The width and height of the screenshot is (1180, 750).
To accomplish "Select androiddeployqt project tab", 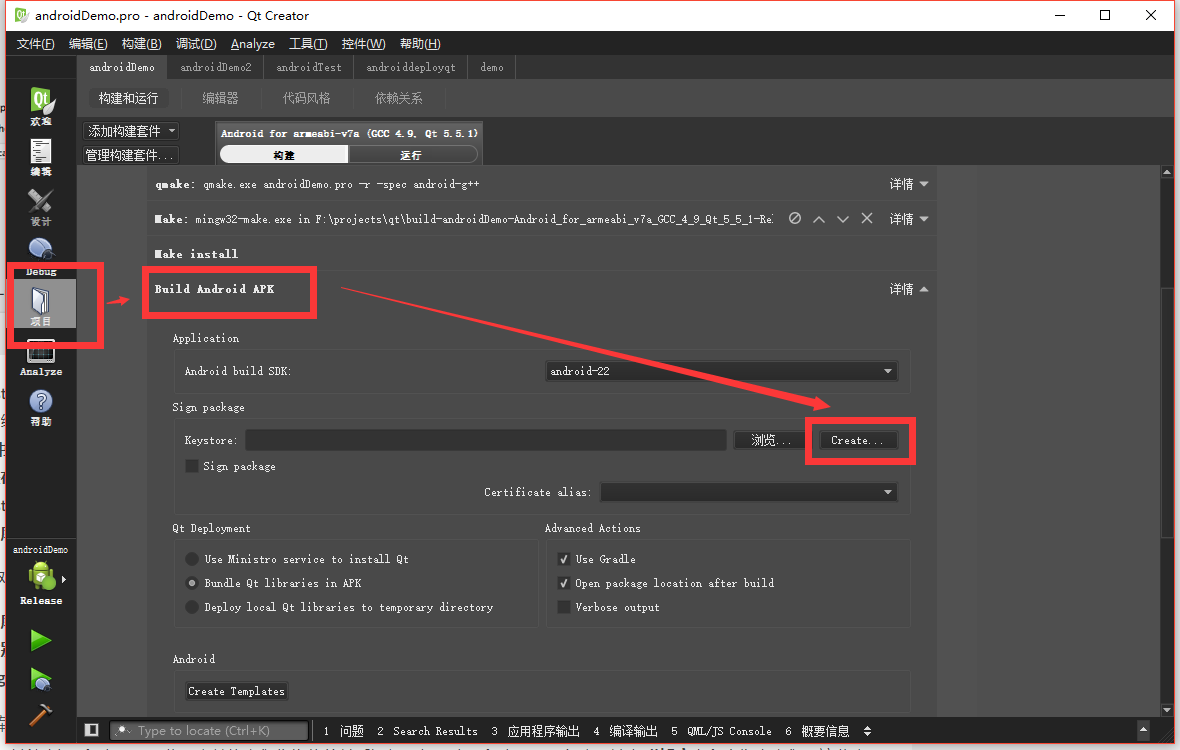I will click(411, 67).
